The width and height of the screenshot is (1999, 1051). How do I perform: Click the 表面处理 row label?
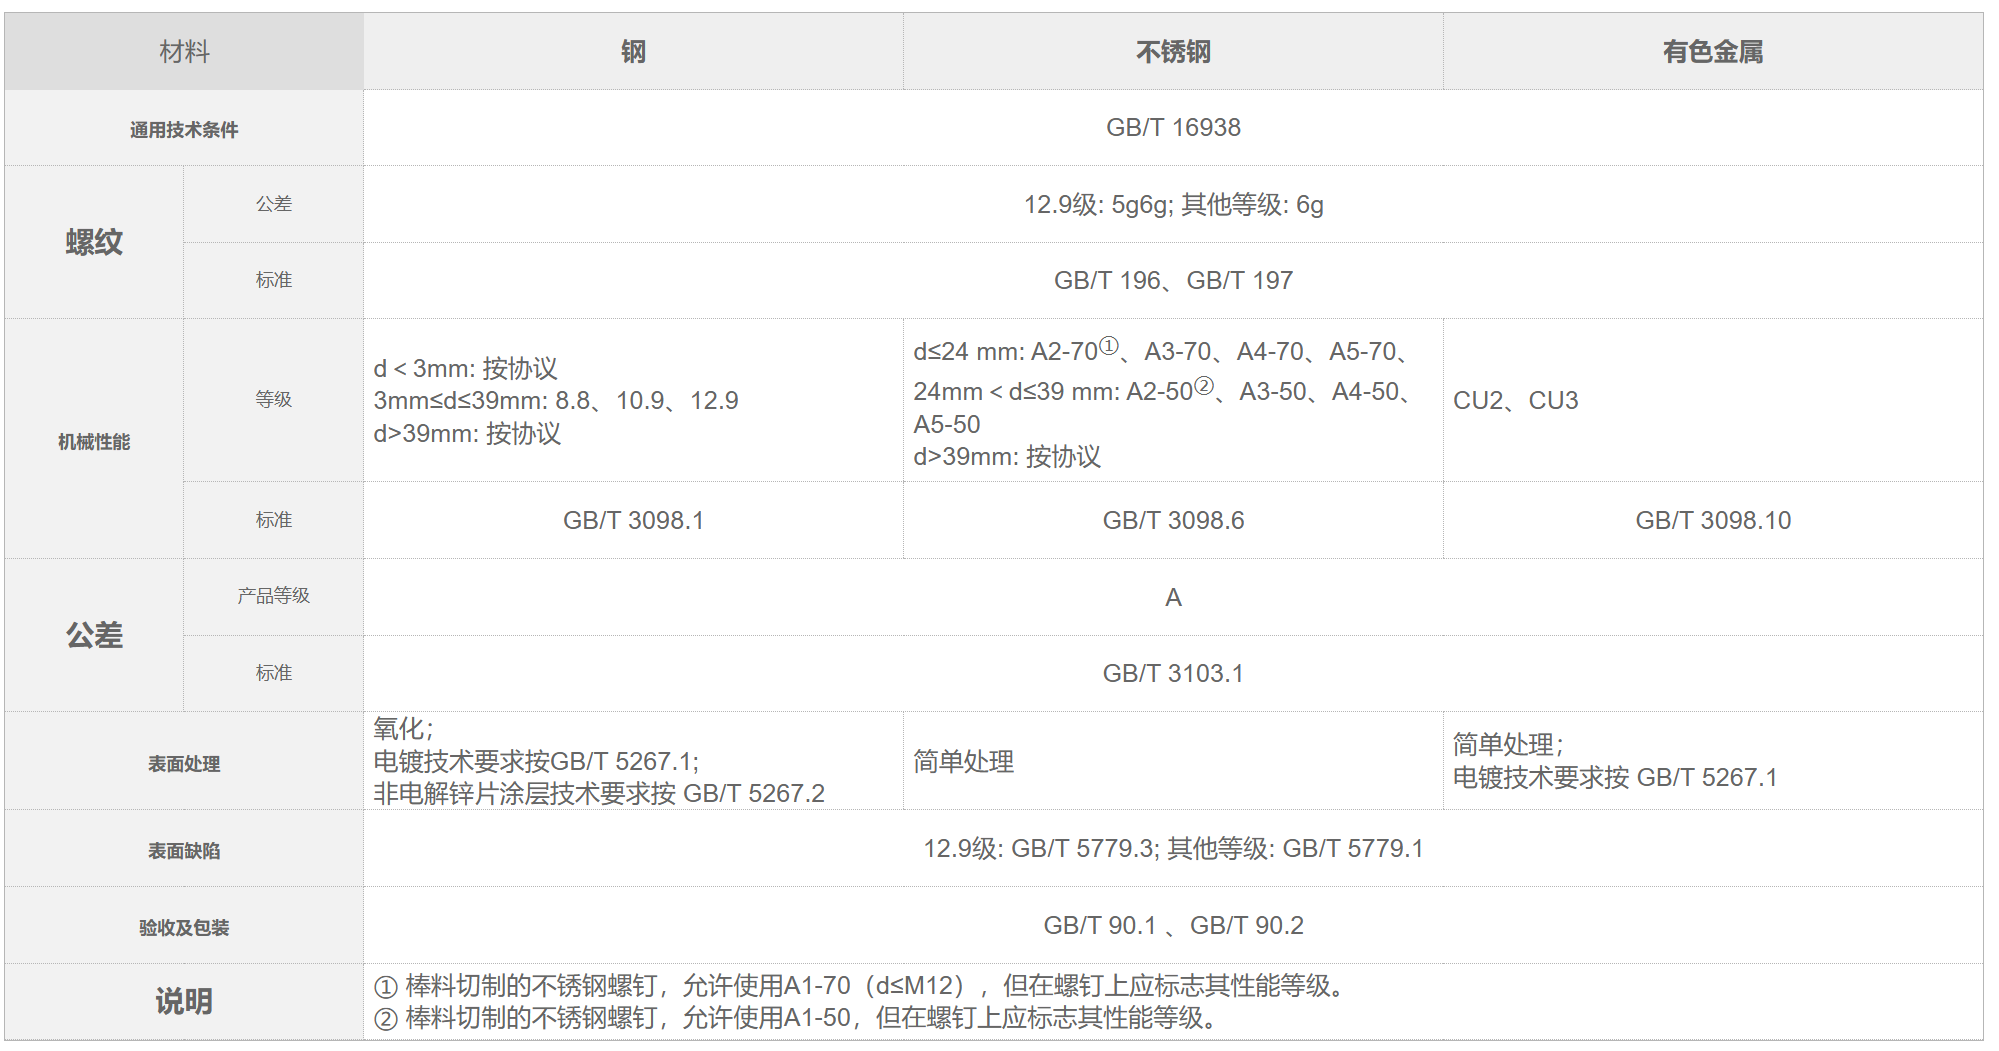pyautogui.click(x=184, y=761)
